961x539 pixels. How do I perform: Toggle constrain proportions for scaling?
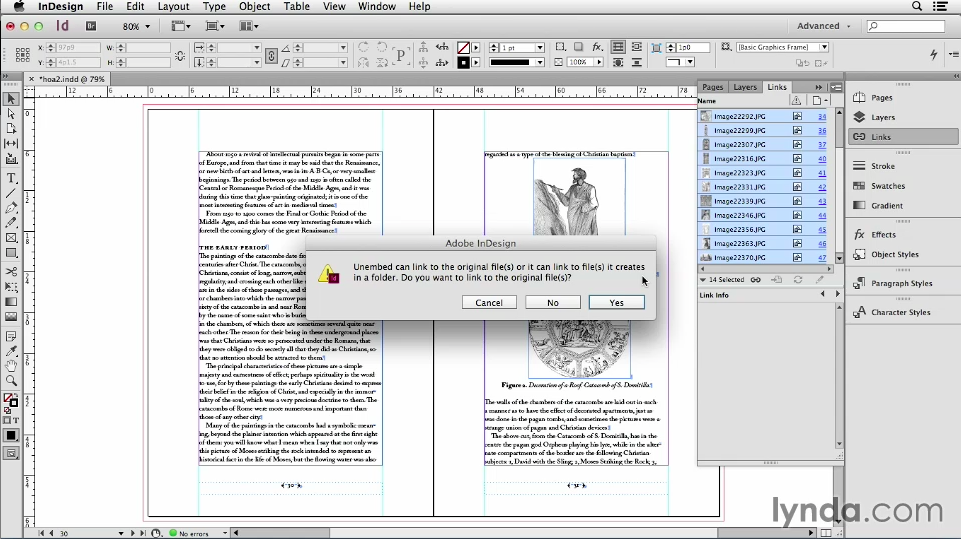[x=272, y=55]
